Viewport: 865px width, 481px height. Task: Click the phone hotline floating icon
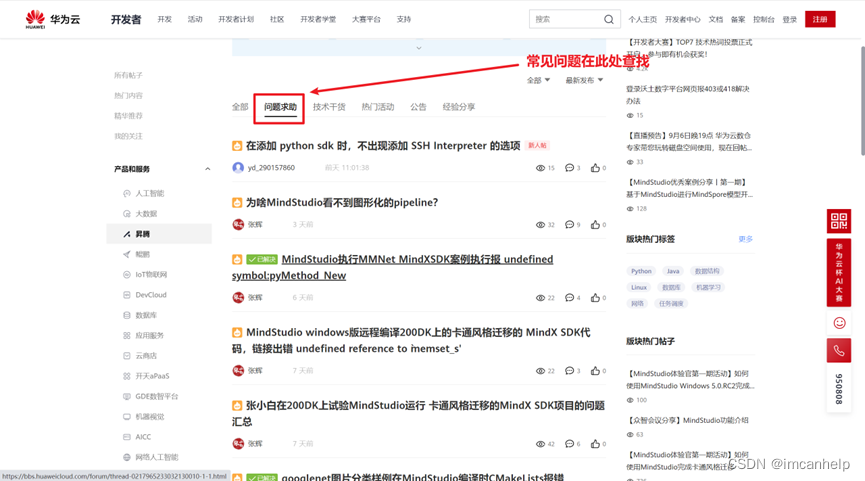tap(839, 351)
